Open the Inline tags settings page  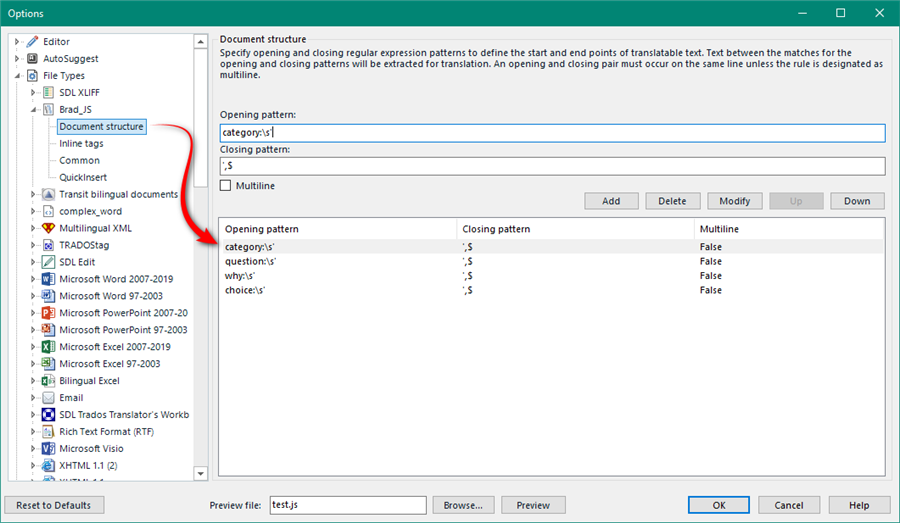click(82, 144)
